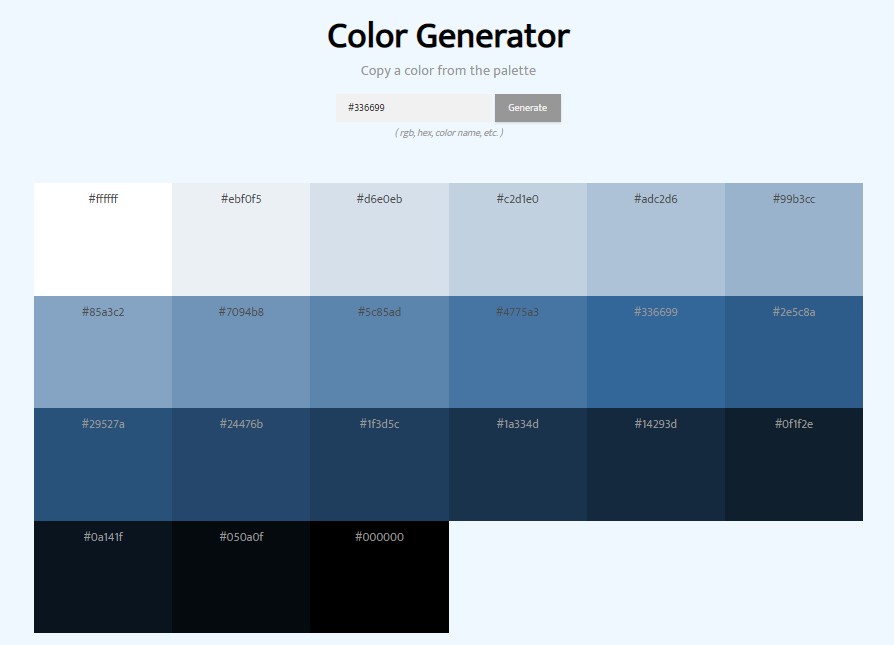Select the #1f3d5c dark swatch
894x645 pixels.
tap(379, 464)
